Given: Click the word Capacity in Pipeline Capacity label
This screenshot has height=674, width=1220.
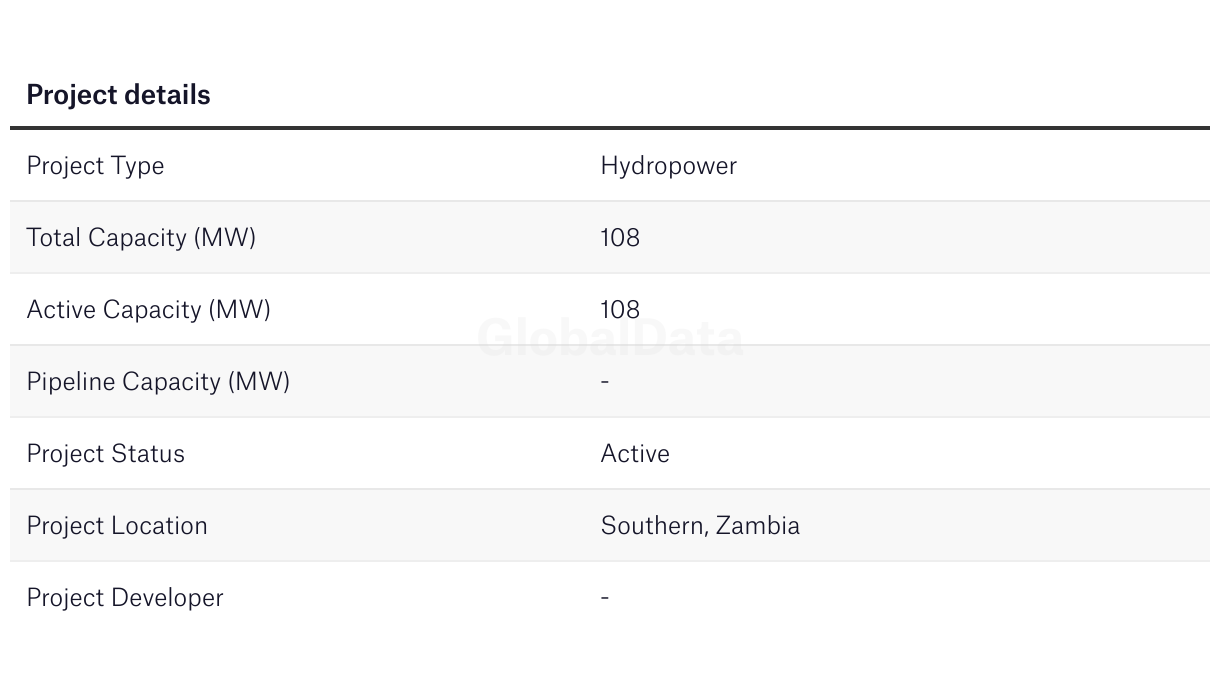Looking at the screenshot, I should tap(174, 382).
